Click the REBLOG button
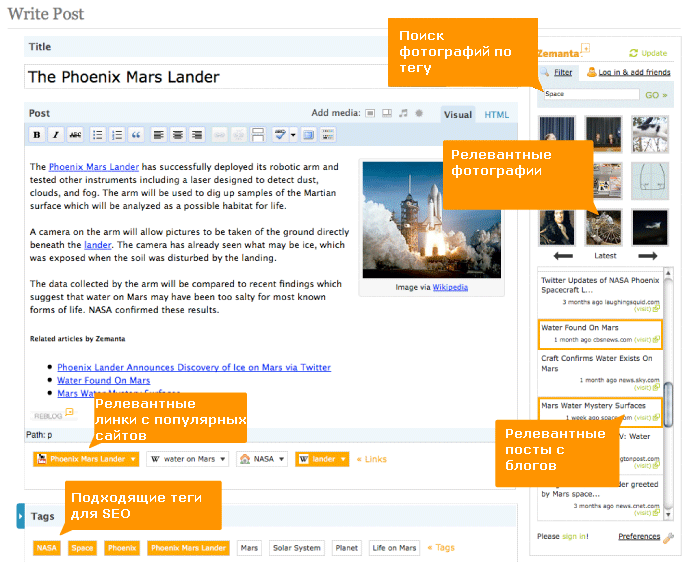 (52, 415)
